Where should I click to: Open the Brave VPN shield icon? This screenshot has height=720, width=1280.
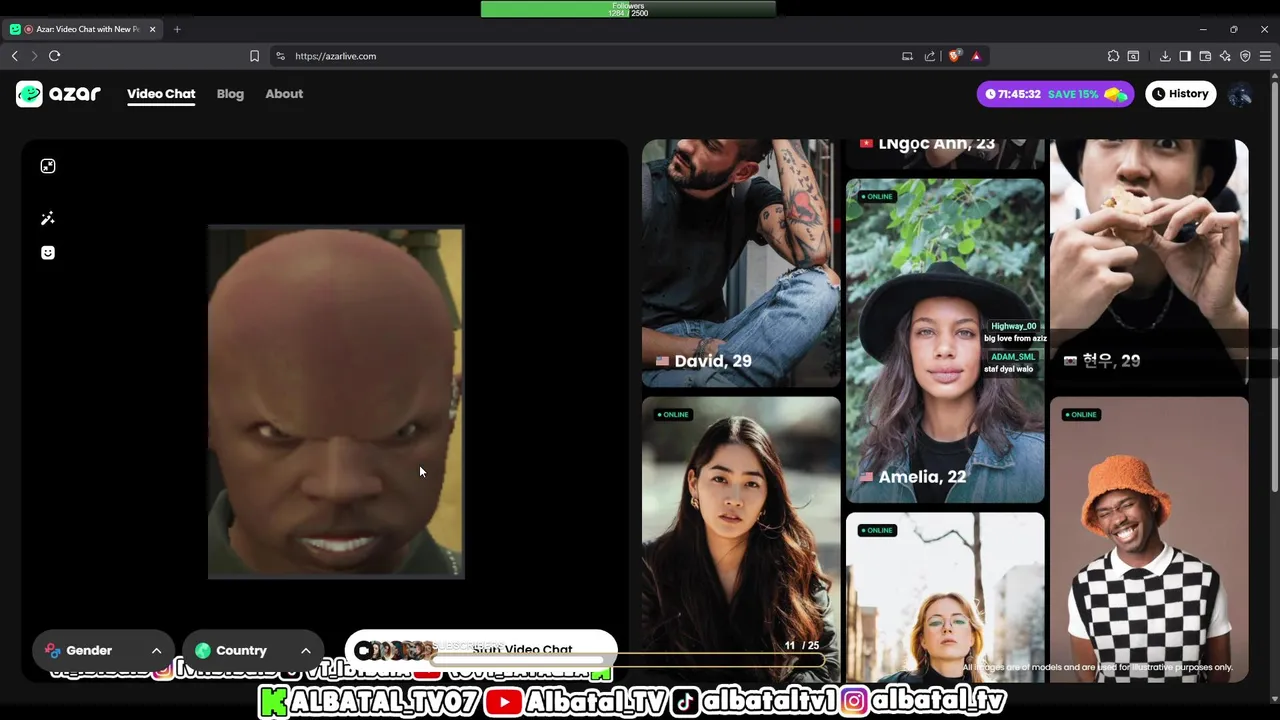point(1245,56)
